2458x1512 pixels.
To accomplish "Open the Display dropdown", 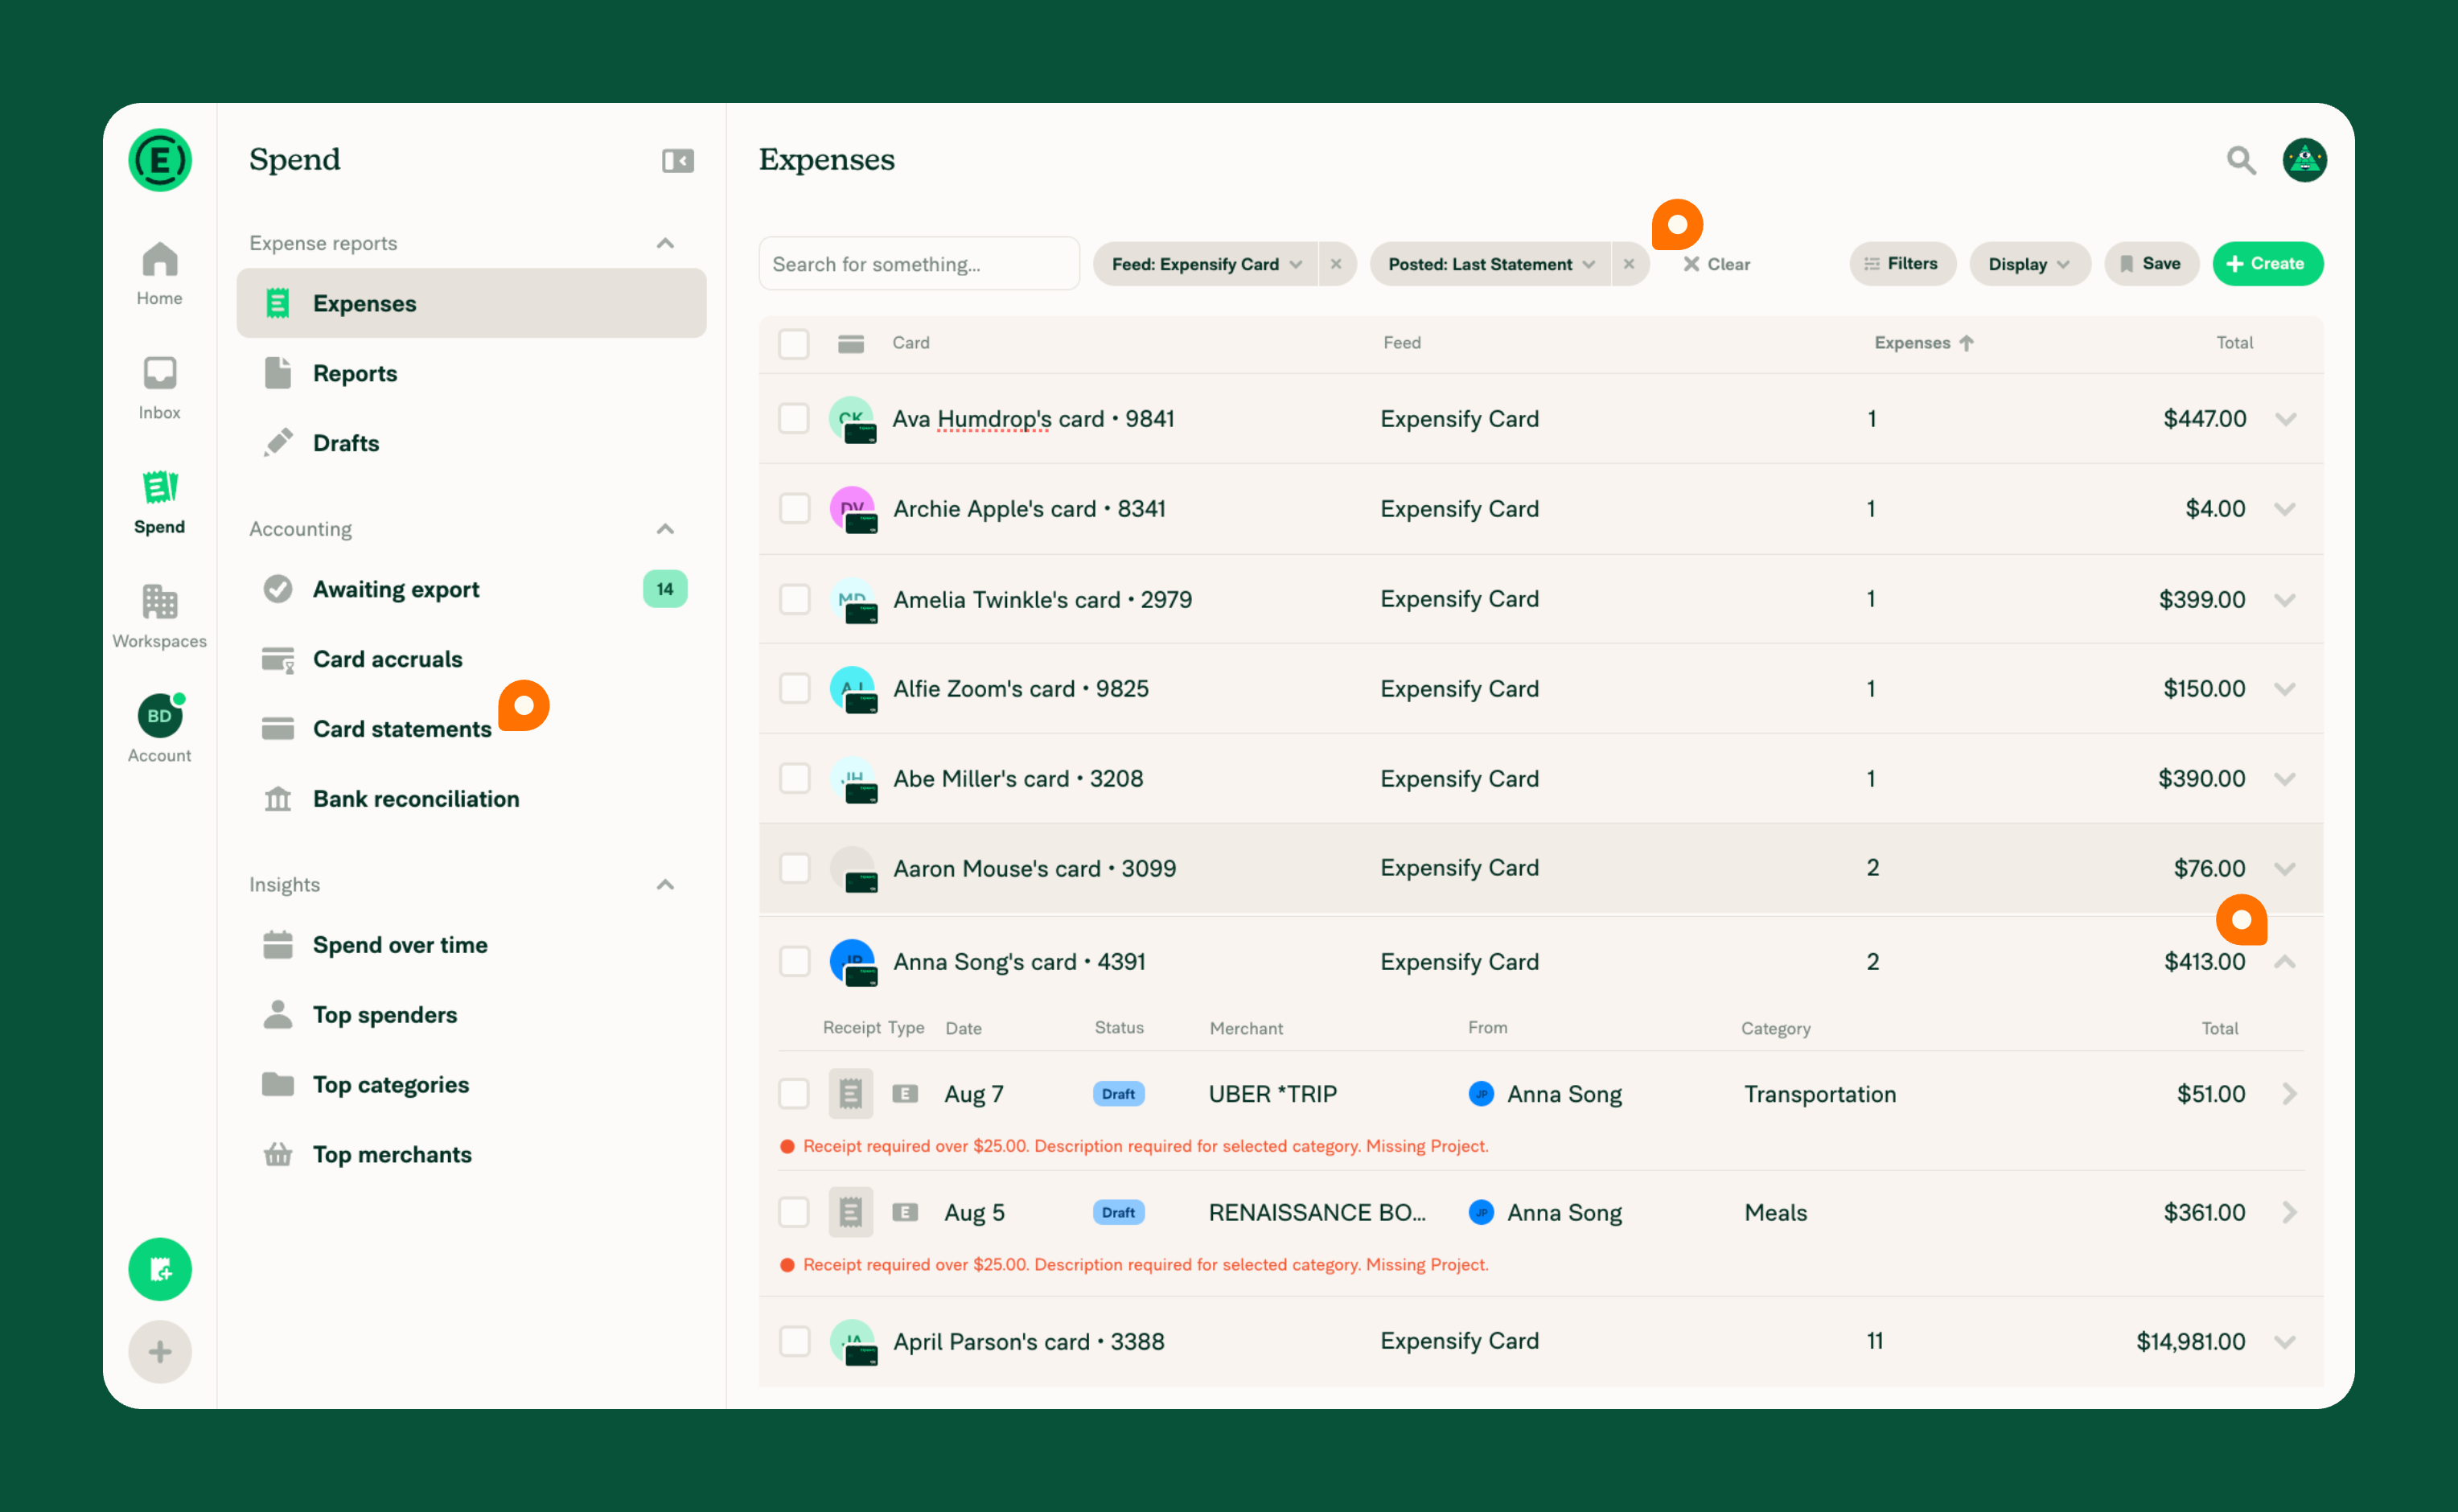I will 2029,264.
